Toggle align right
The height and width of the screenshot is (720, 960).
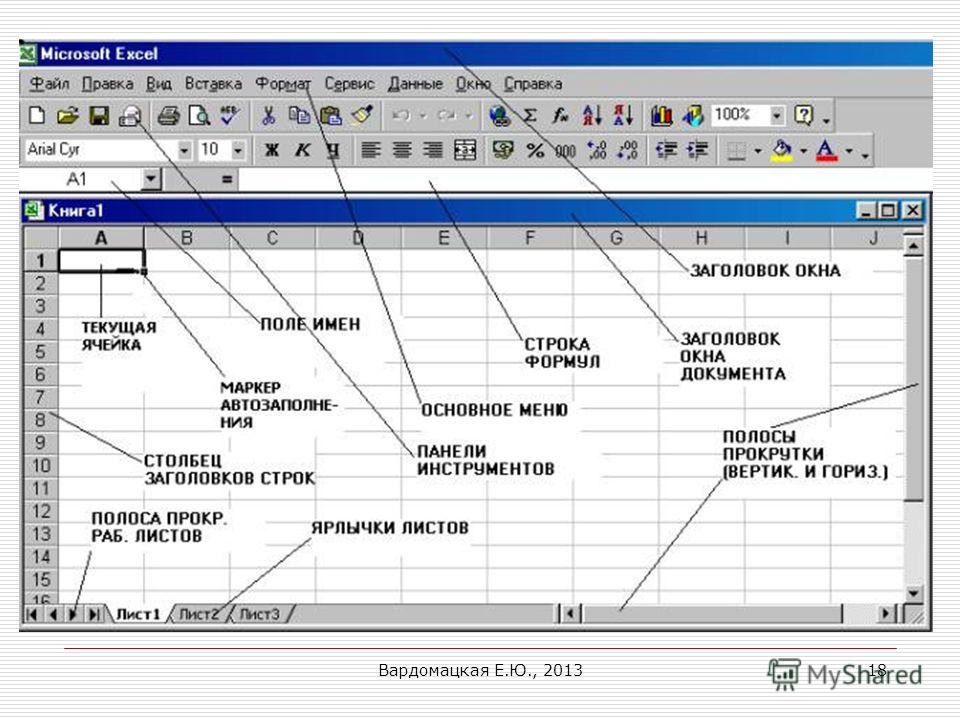point(433,150)
